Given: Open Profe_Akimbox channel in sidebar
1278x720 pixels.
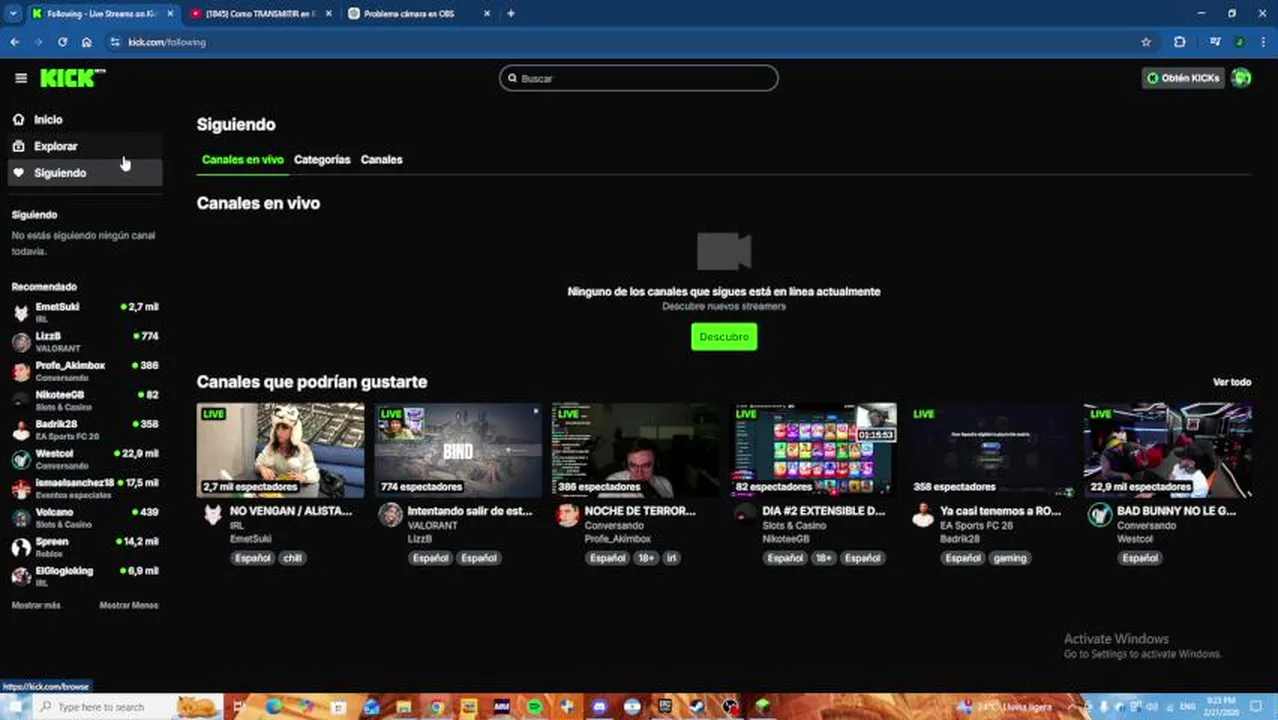Looking at the screenshot, I should pos(84,371).
